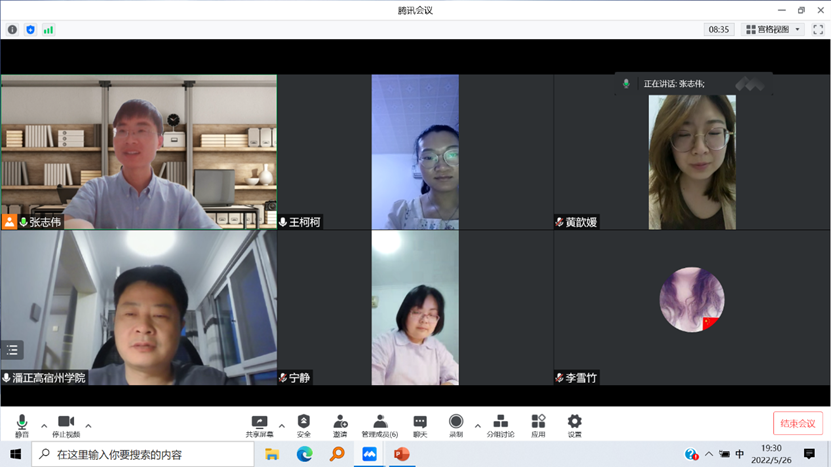
Task: Open the Grid View layout menu
Action: pos(773,30)
